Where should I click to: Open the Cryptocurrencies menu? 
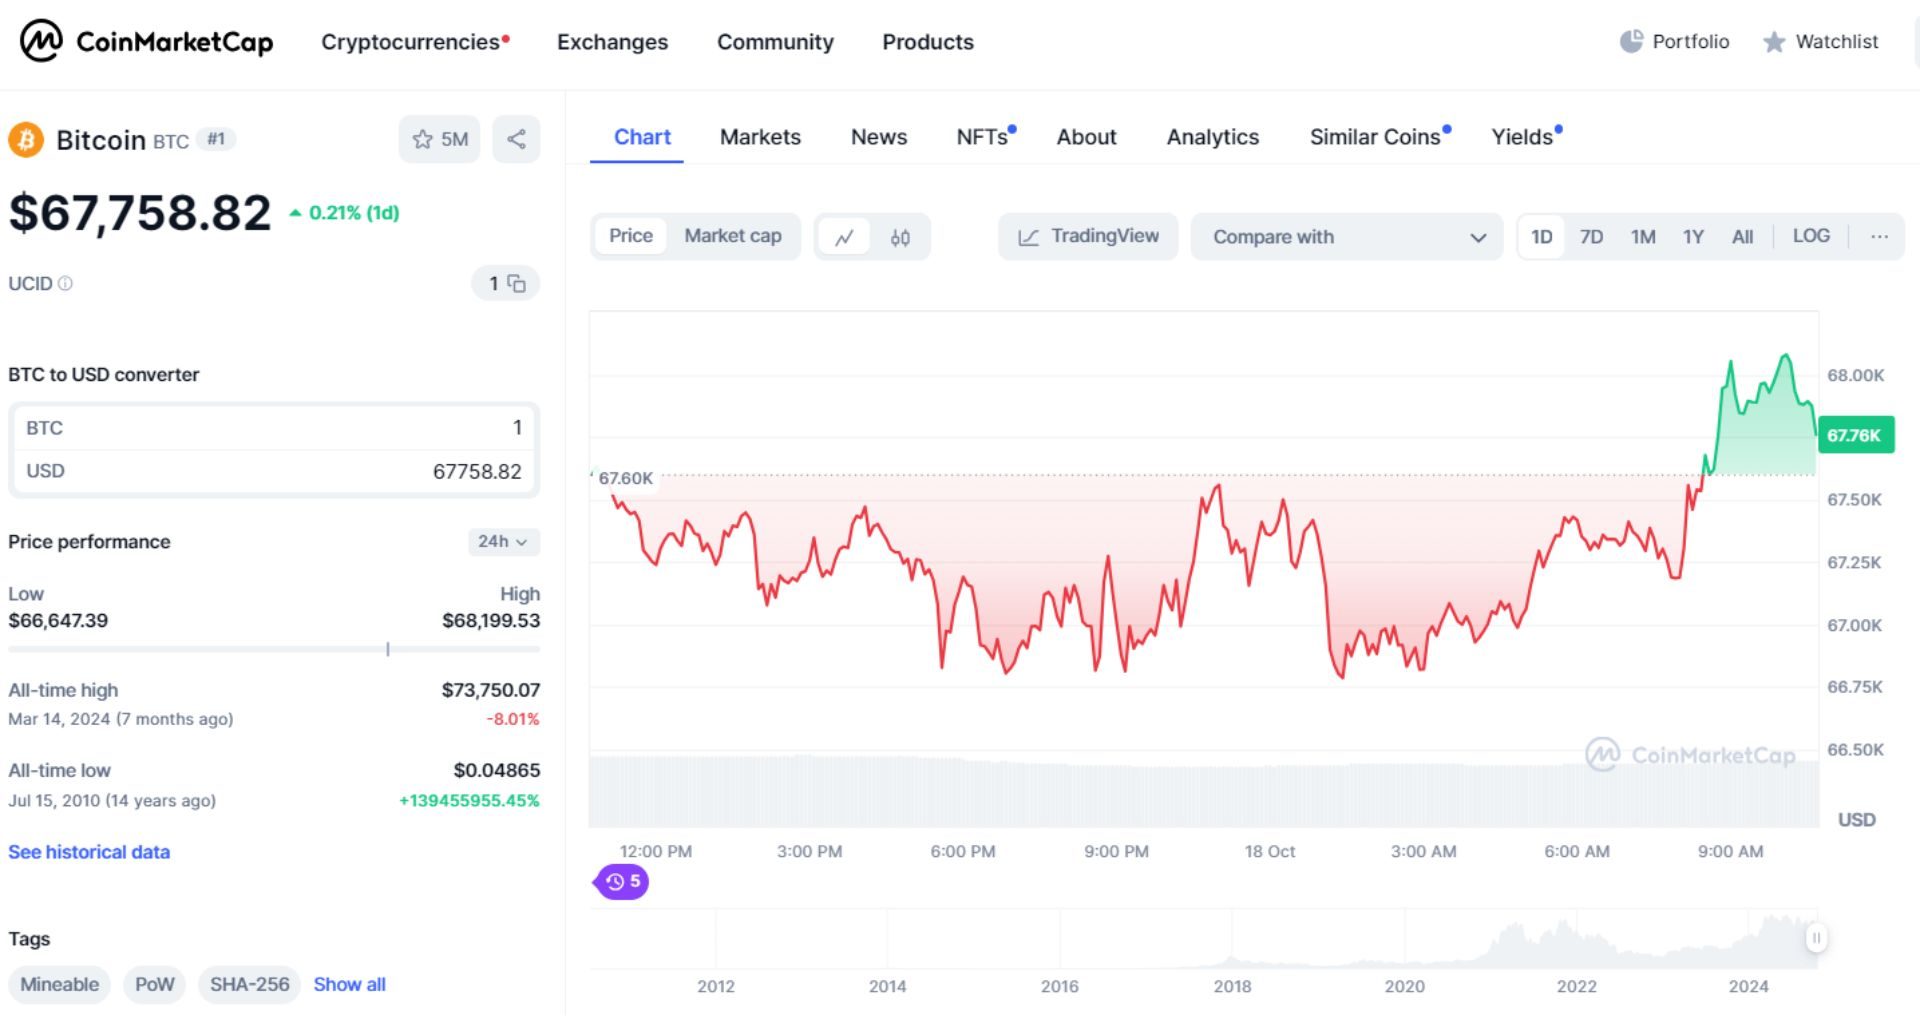(x=413, y=42)
